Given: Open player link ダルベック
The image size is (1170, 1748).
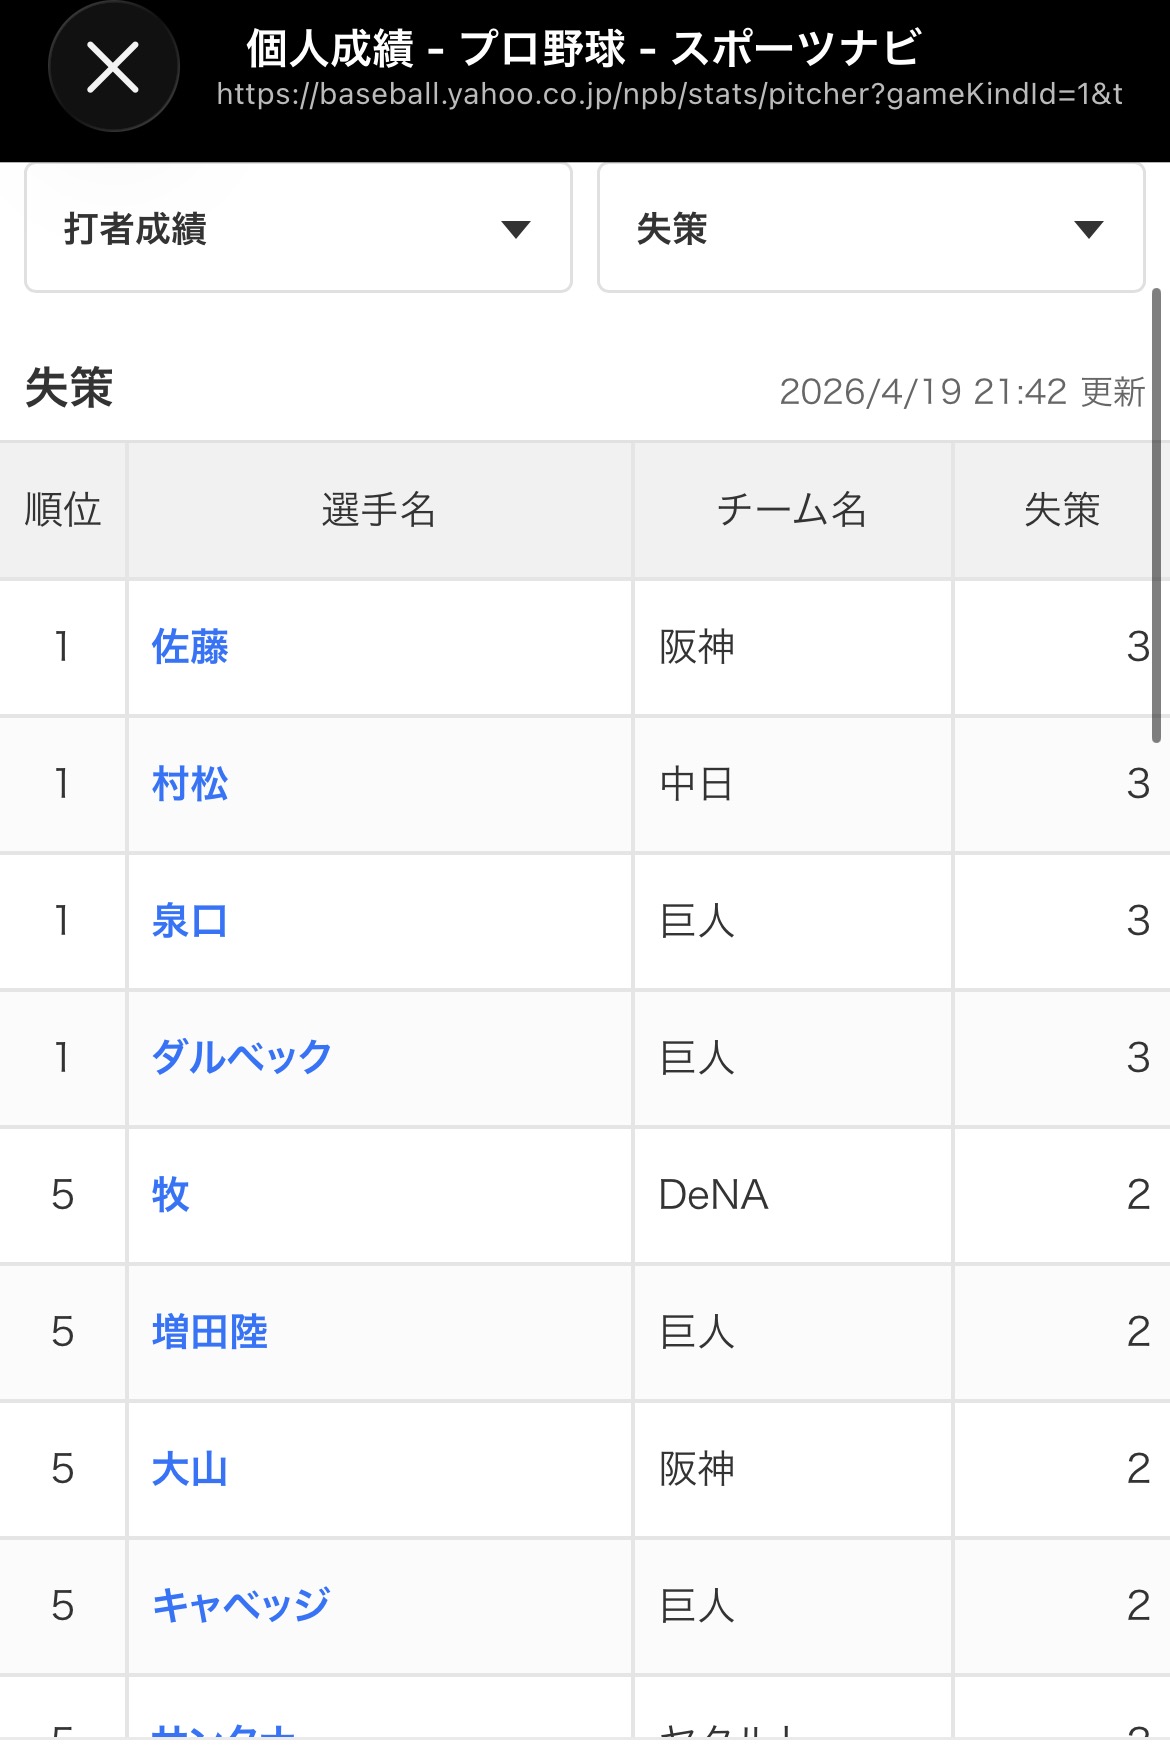Looking at the screenshot, I should [241, 1058].
